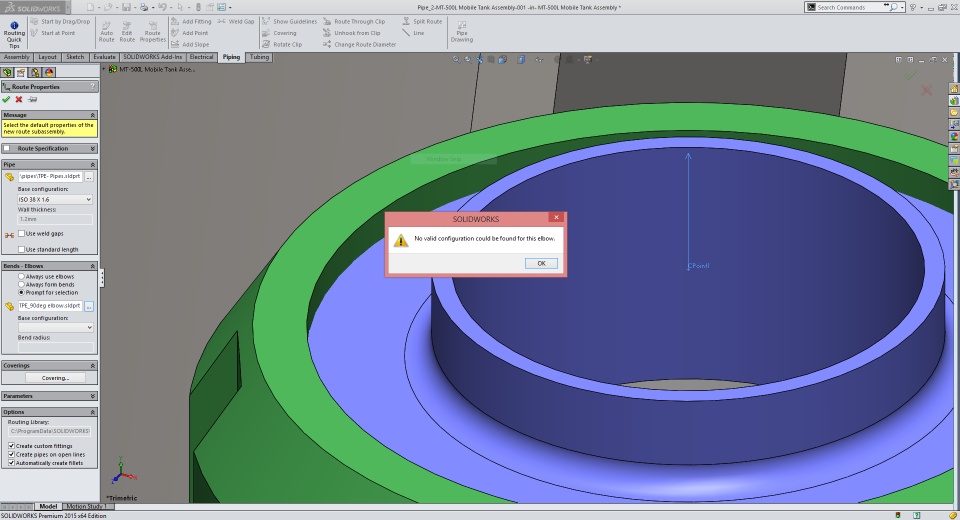Collapse the Message section
The image size is (960, 520).
pyautogui.click(x=92, y=115)
